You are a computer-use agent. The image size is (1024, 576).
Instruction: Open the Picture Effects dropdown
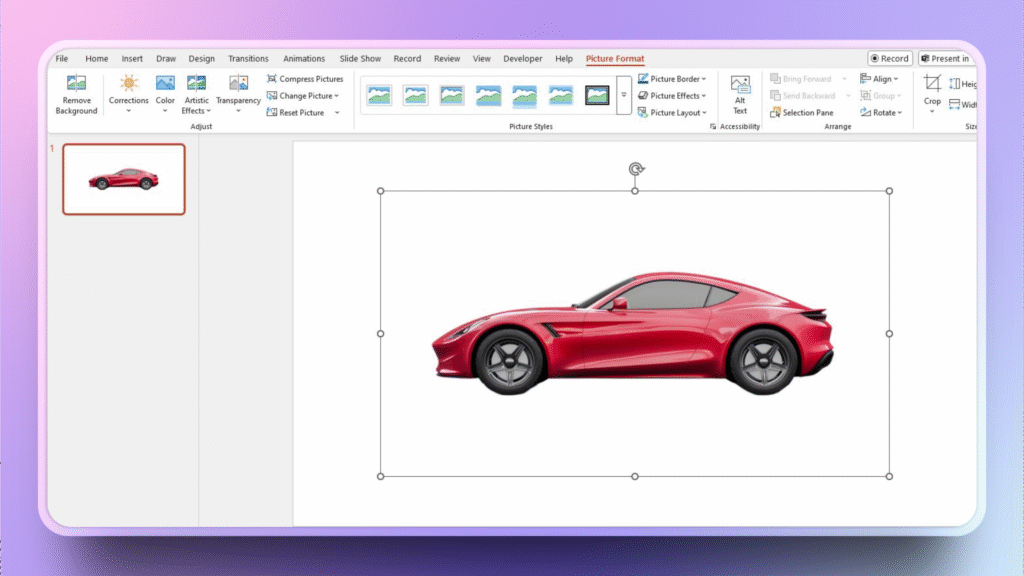coord(672,96)
